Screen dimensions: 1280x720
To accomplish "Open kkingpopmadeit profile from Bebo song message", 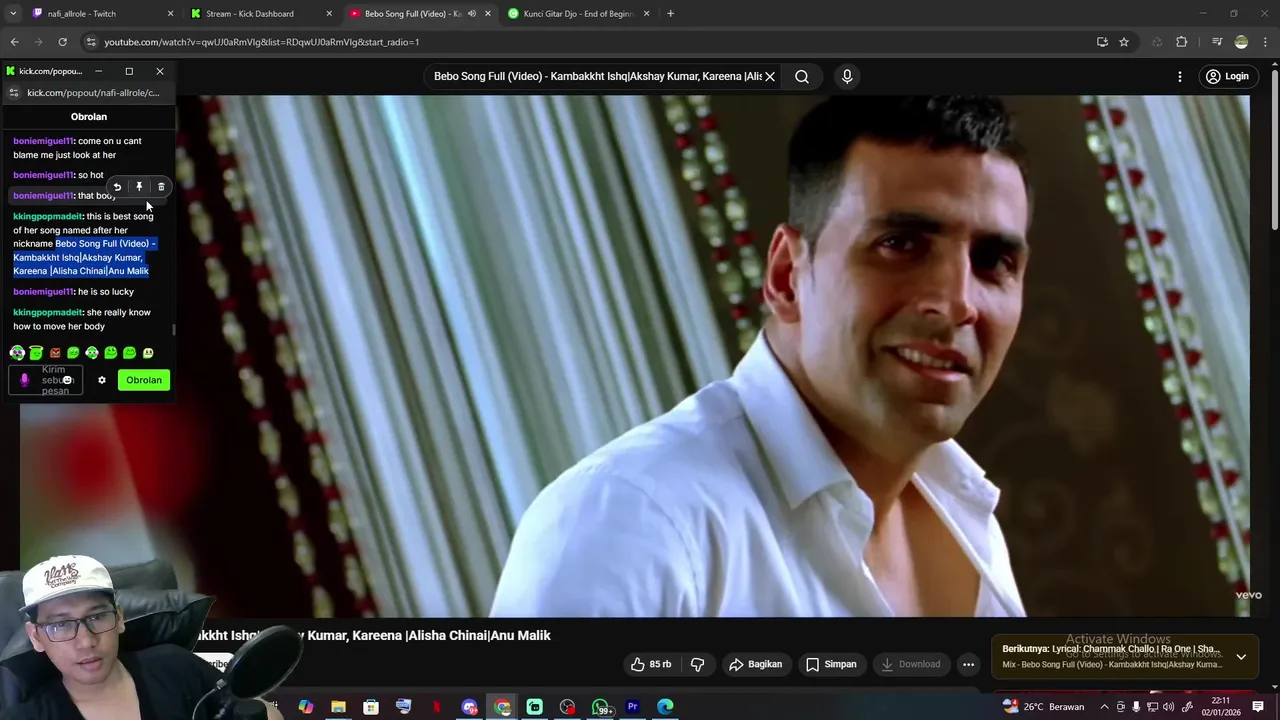I will (x=48, y=216).
